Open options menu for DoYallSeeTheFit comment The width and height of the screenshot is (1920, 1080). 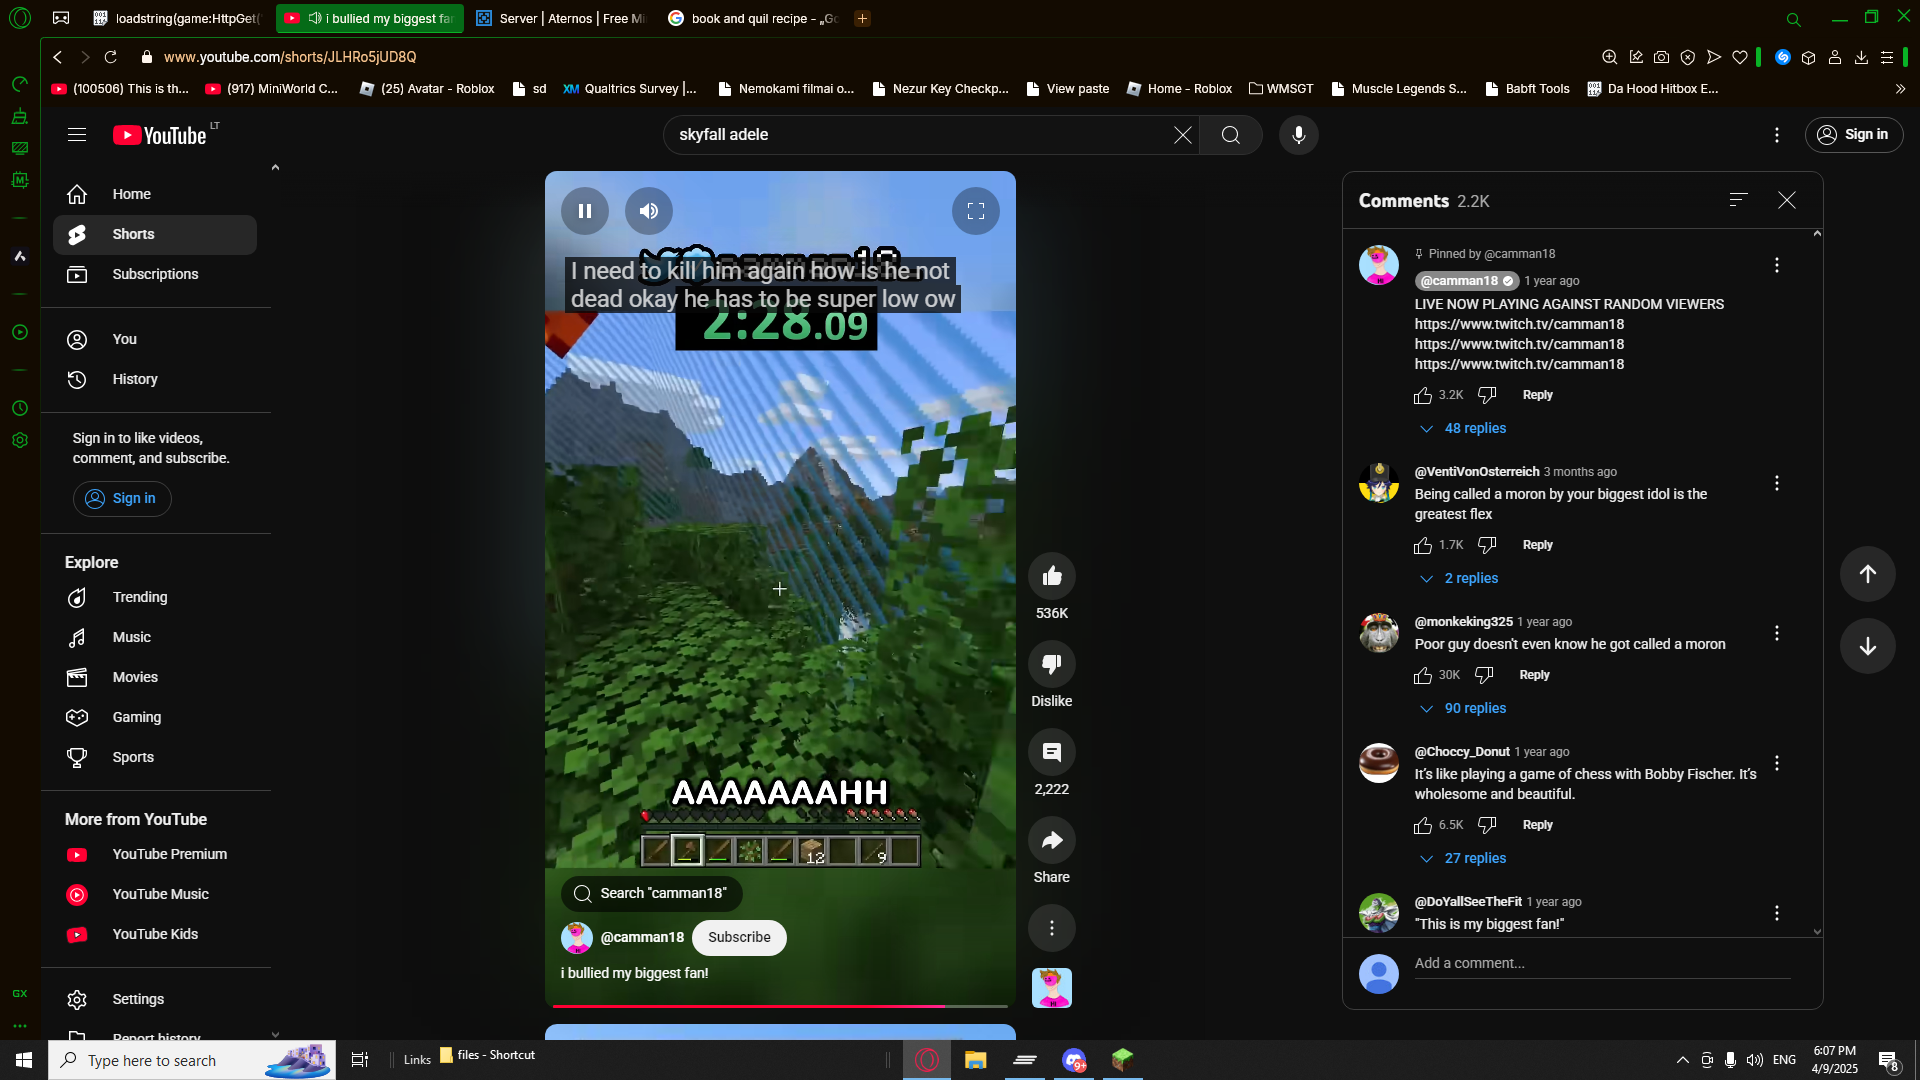tap(1777, 913)
